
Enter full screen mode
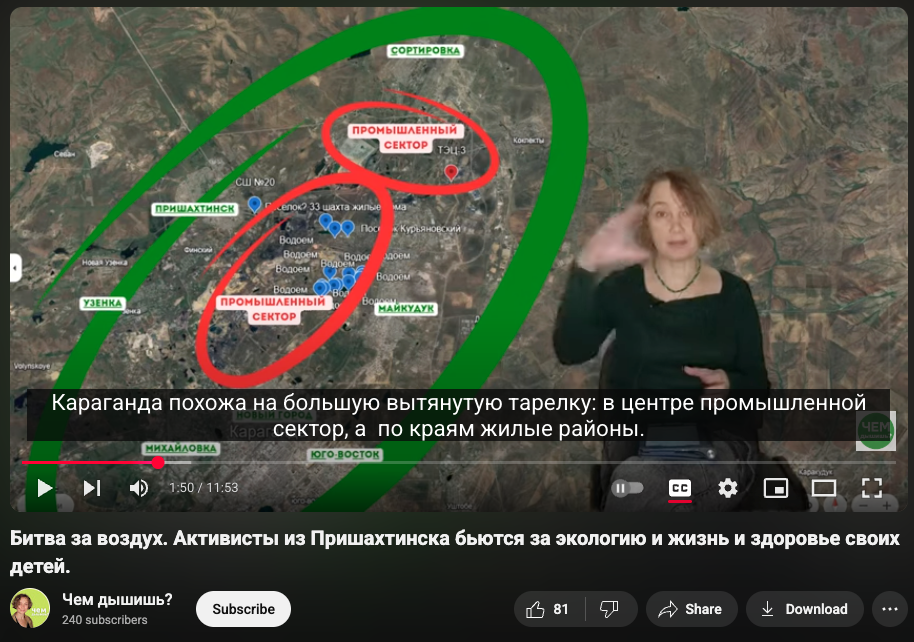(872, 487)
